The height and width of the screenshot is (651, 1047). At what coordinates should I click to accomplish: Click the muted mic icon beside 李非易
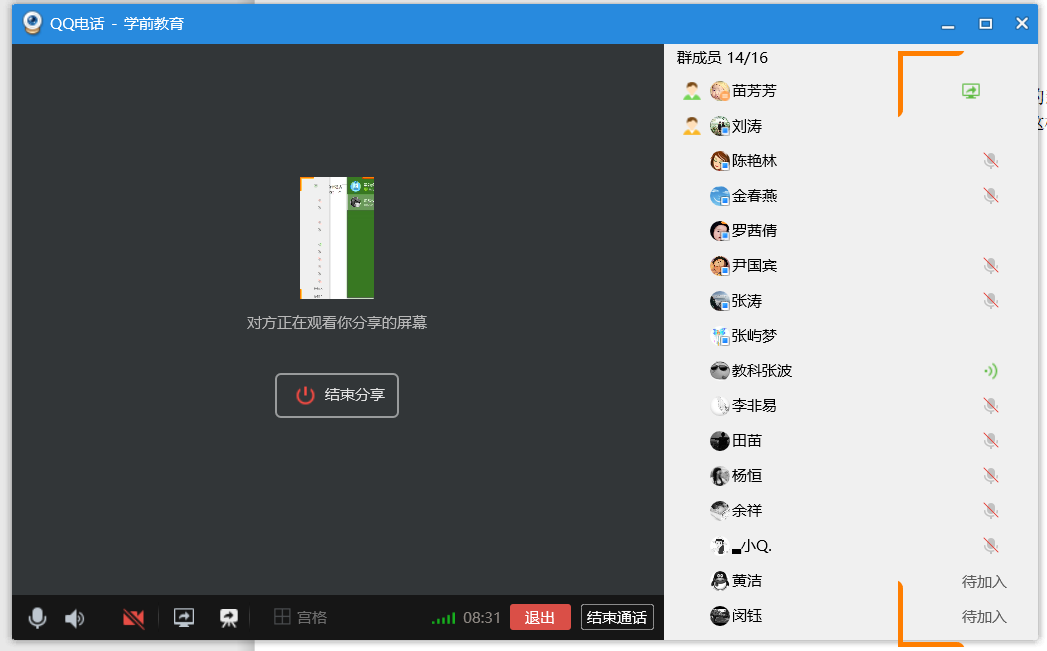pyautogui.click(x=990, y=406)
